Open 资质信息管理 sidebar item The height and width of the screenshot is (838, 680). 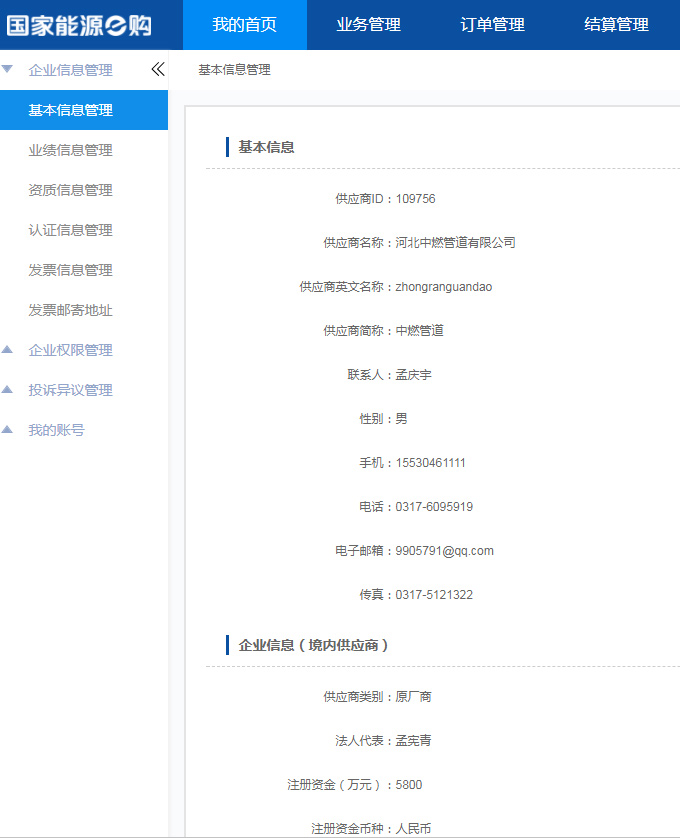click(71, 190)
